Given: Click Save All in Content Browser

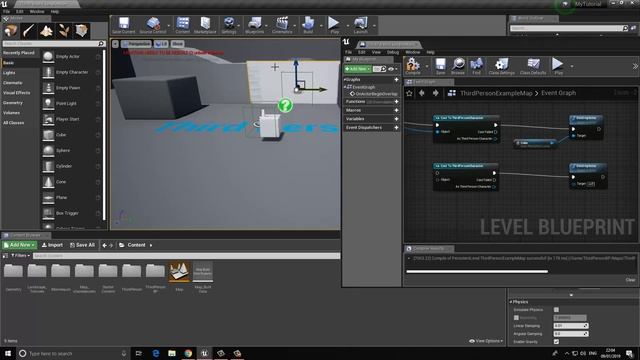Looking at the screenshot, I should (x=82, y=245).
